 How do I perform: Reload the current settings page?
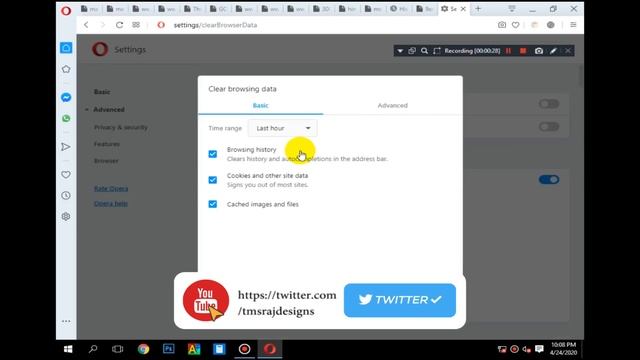[x=119, y=25]
